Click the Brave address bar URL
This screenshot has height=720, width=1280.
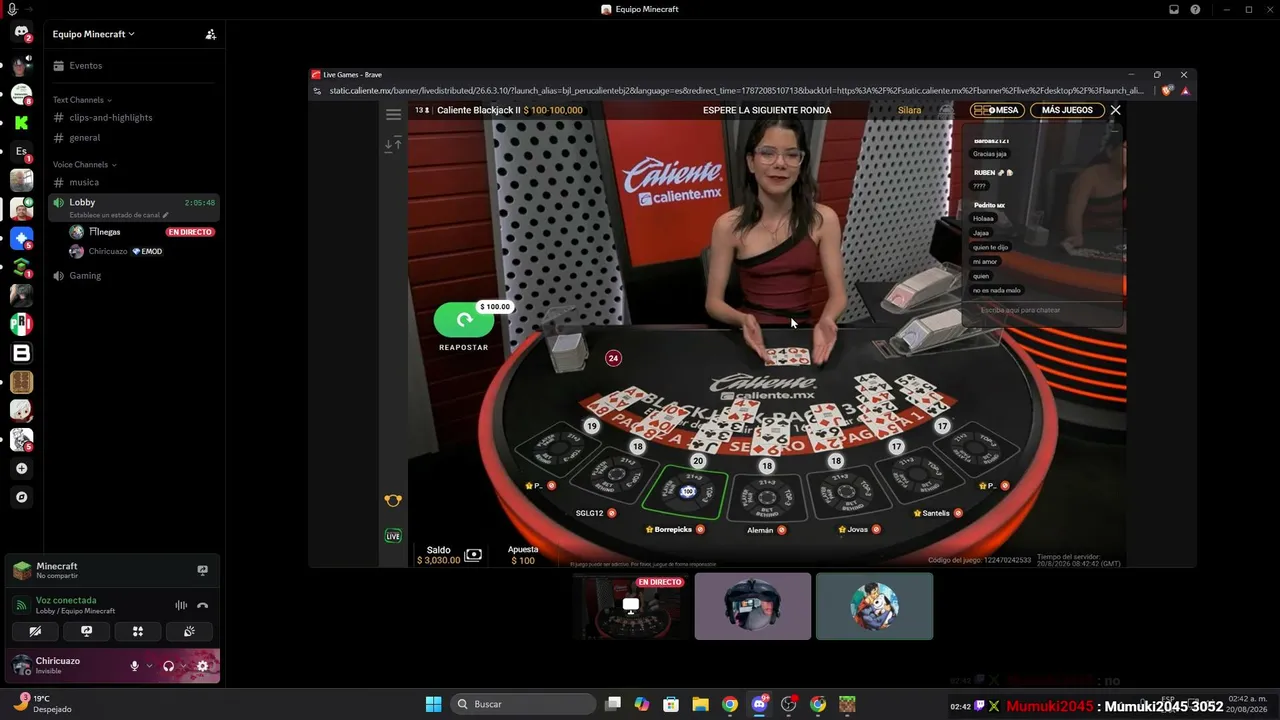[736, 91]
